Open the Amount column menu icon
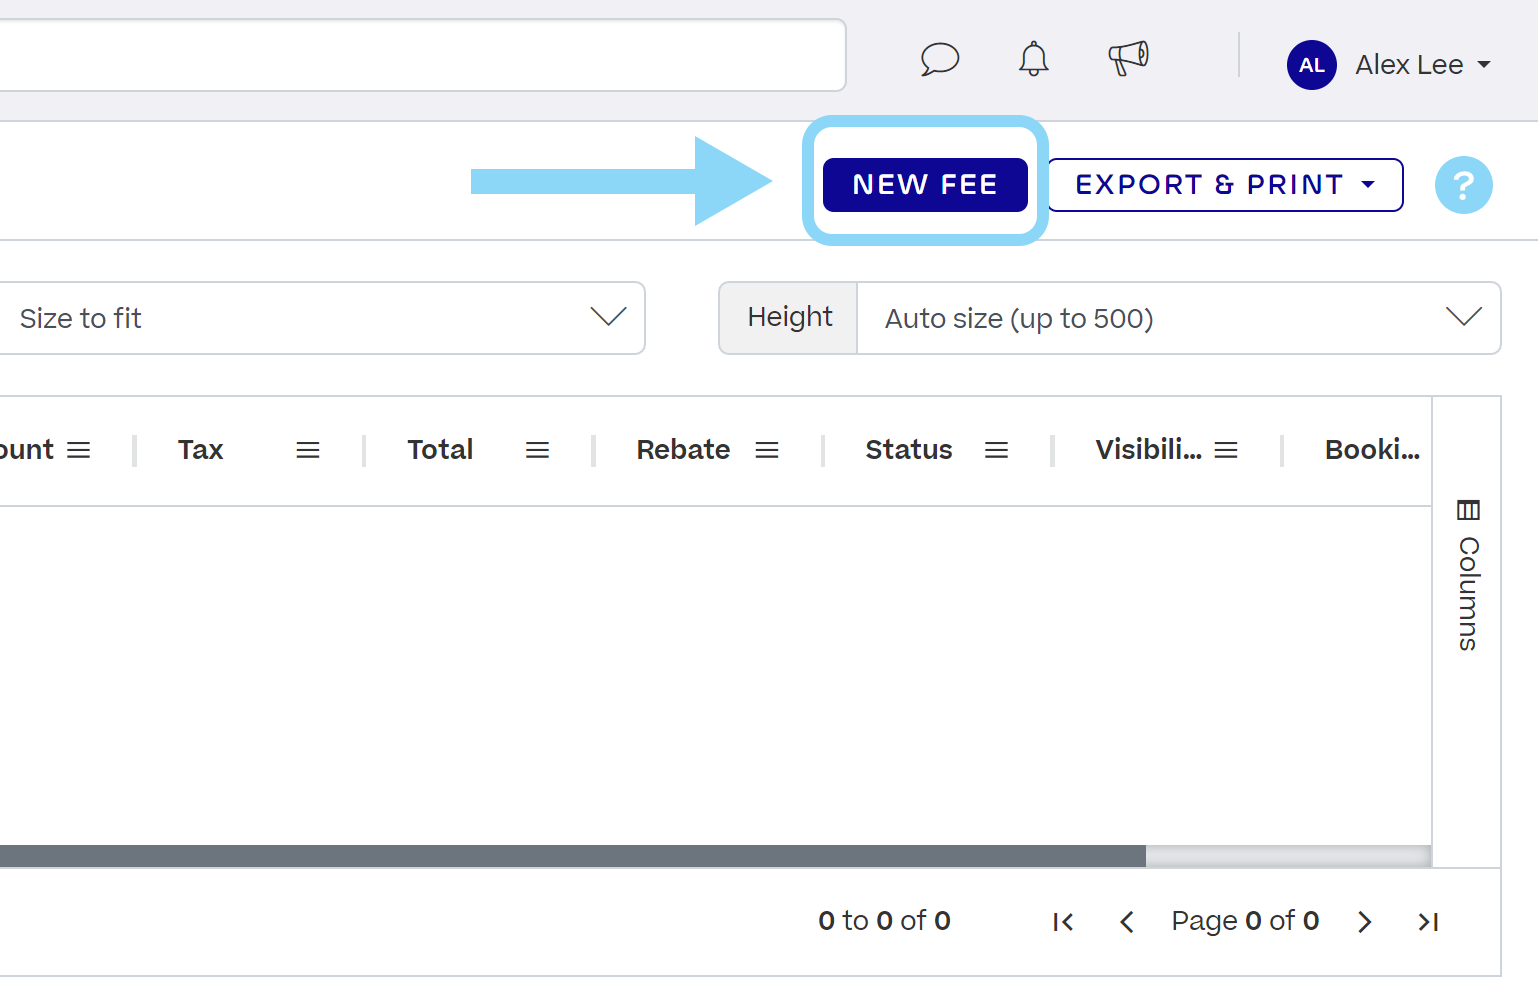1538x983 pixels. 79,451
